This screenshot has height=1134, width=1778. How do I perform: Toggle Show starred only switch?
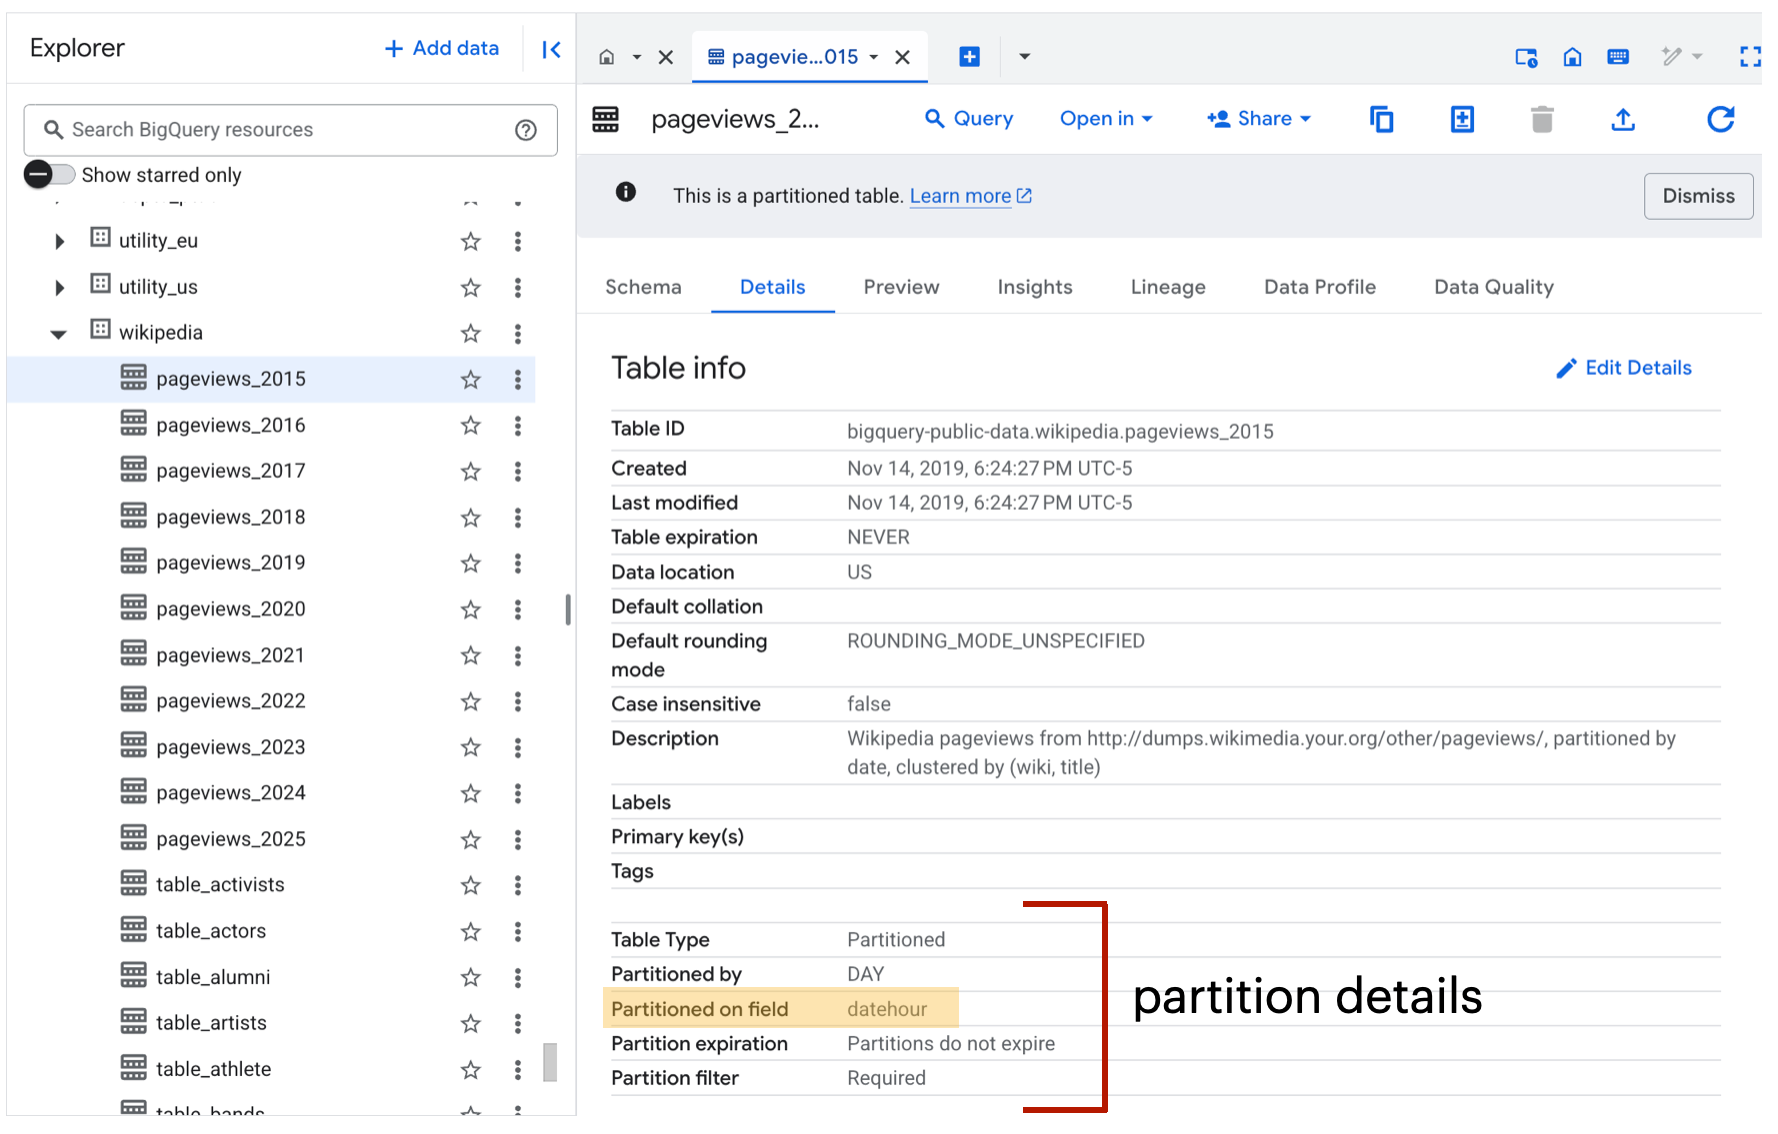[x=50, y=175]
